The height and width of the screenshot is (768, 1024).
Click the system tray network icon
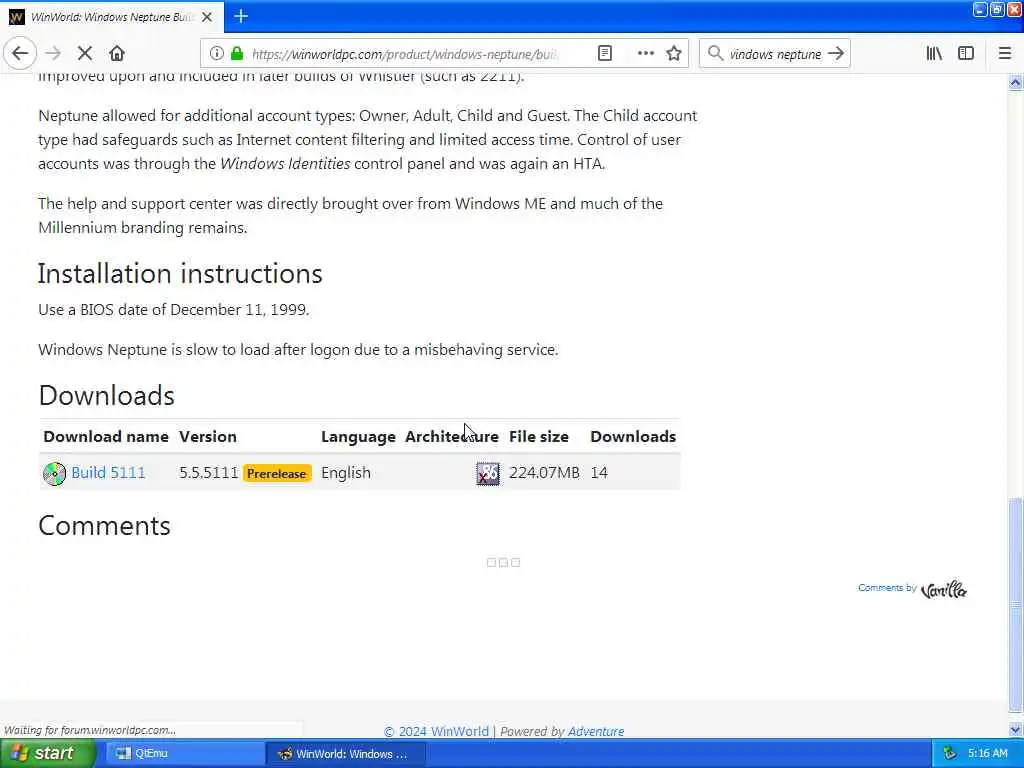(x=951, y=754)
